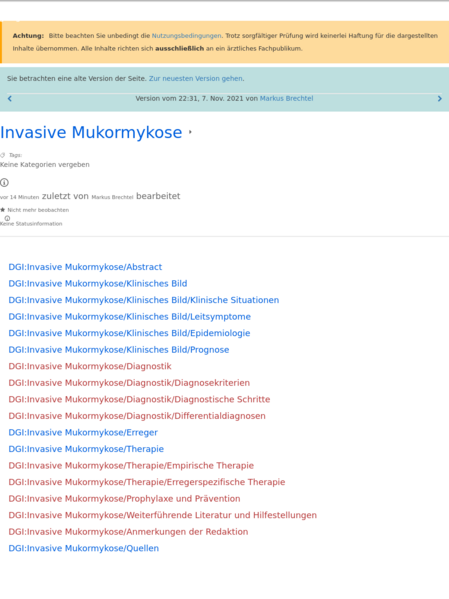Open the blue DGI:Invasive Mukormykose/Therapie link
The height and width of the screenshot is (599, 449).
pos(86,449)
